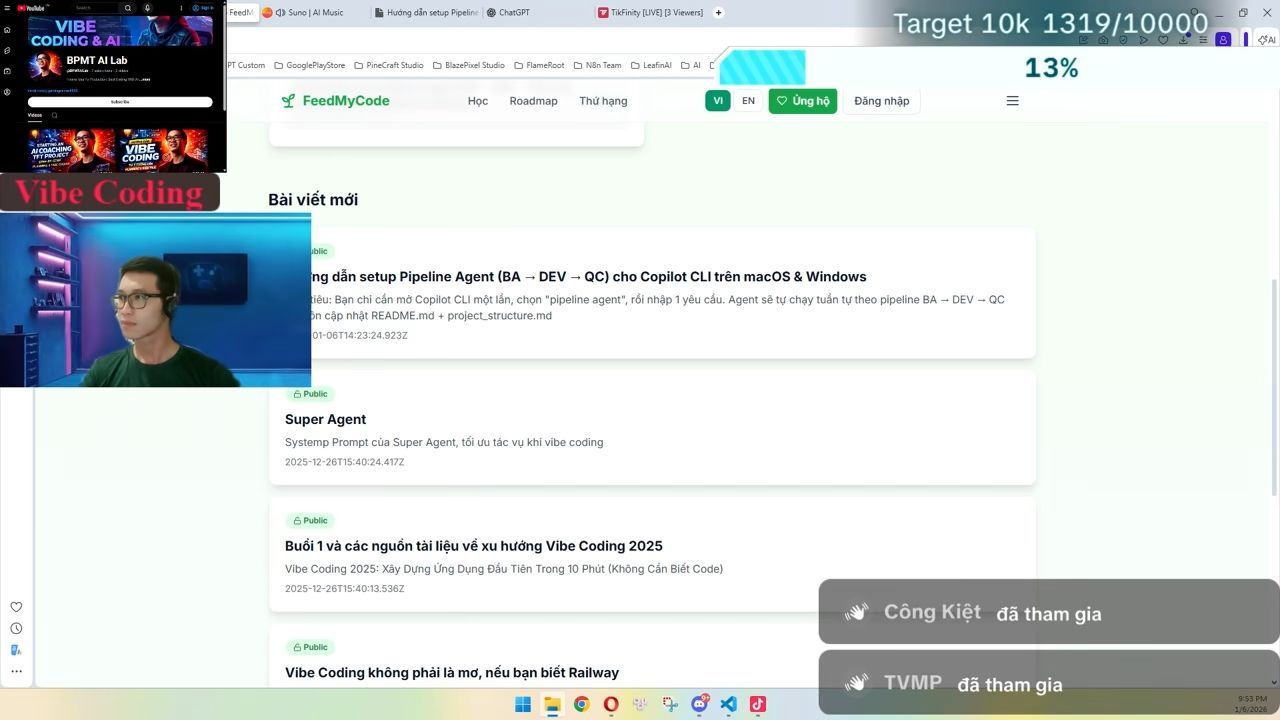The image size is (1280, 720).
Task: Open Visual Studio Code from taskbar
Action: [728, 704]
